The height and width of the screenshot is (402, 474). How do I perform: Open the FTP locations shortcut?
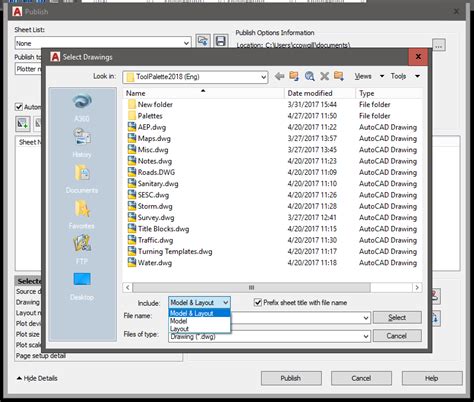pyautogui.click(x=82, y=250)
